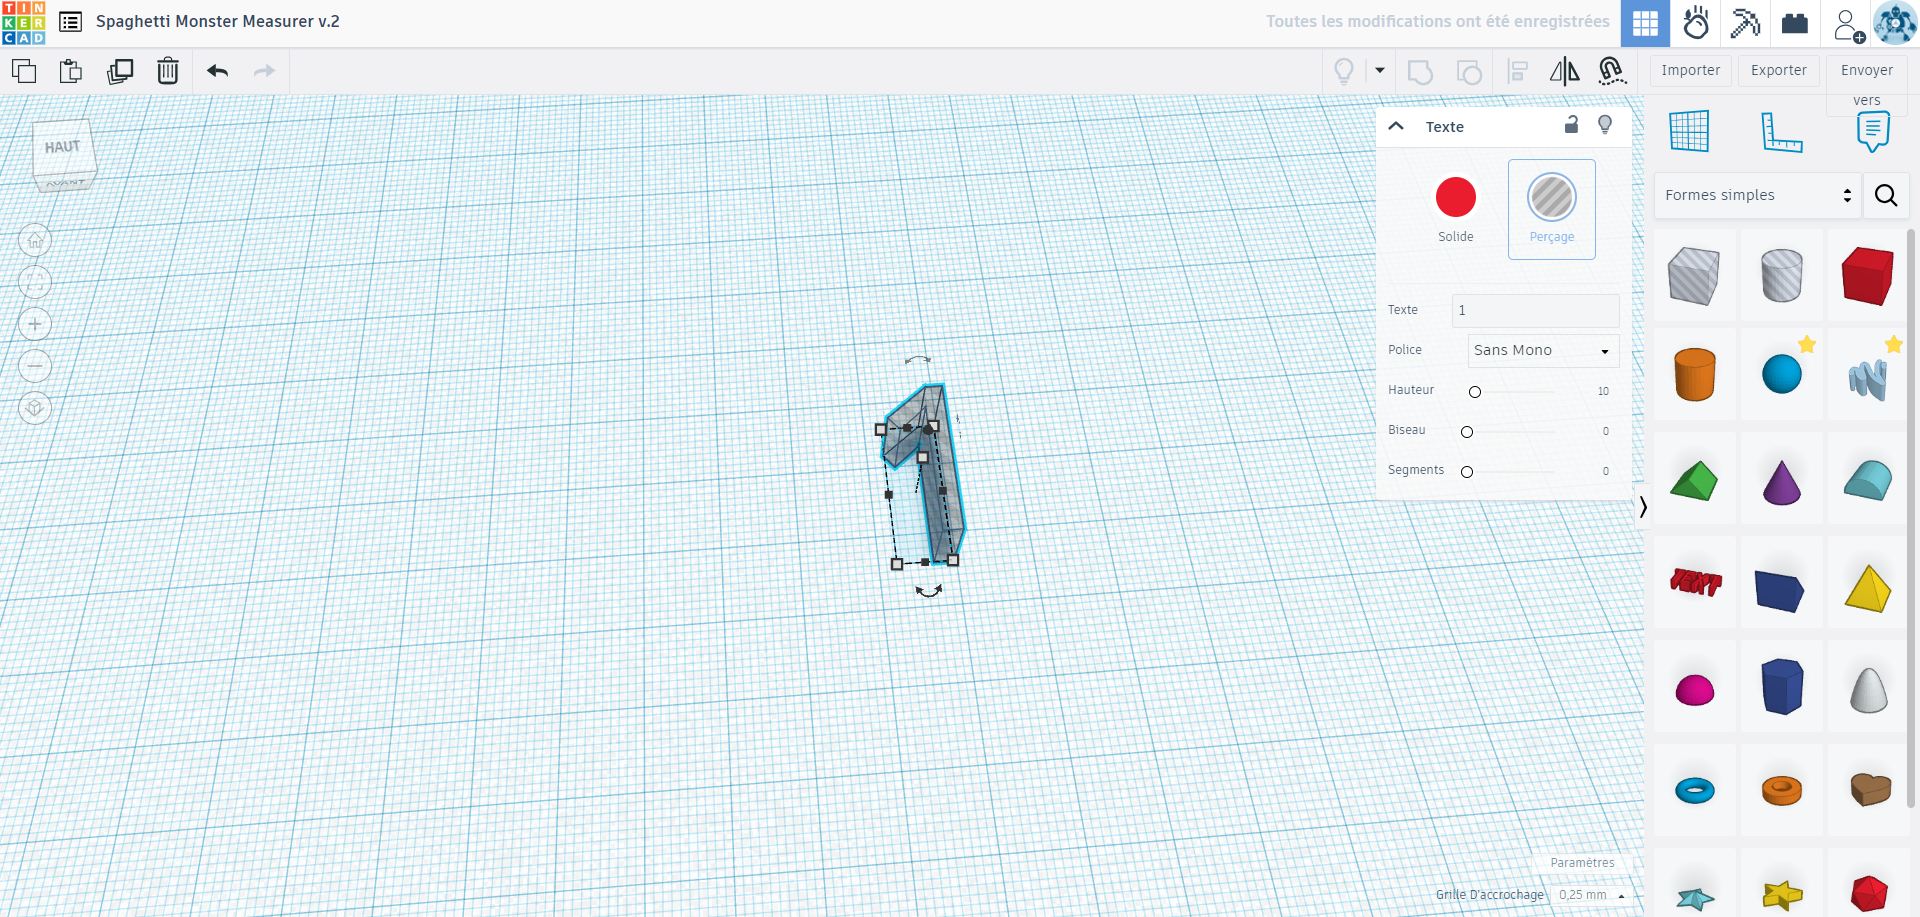The width and height of the screenshot is (1920, 917).
Task: Select the red Solide color swatch
Action: point(1456,197)
